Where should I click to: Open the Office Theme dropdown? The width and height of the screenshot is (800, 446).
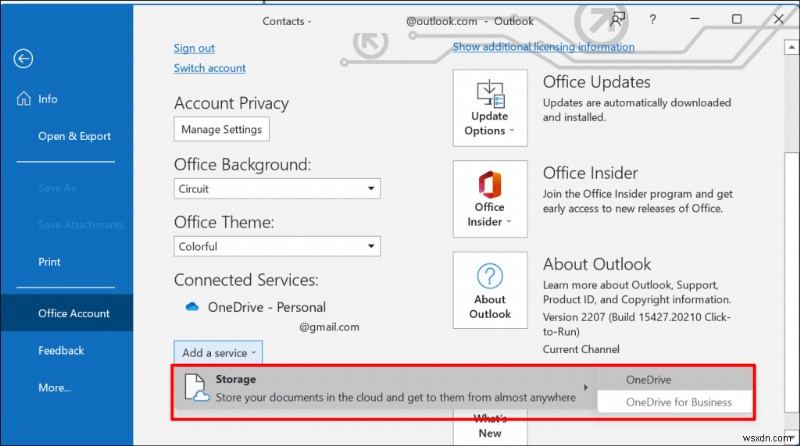pos(277,246)
